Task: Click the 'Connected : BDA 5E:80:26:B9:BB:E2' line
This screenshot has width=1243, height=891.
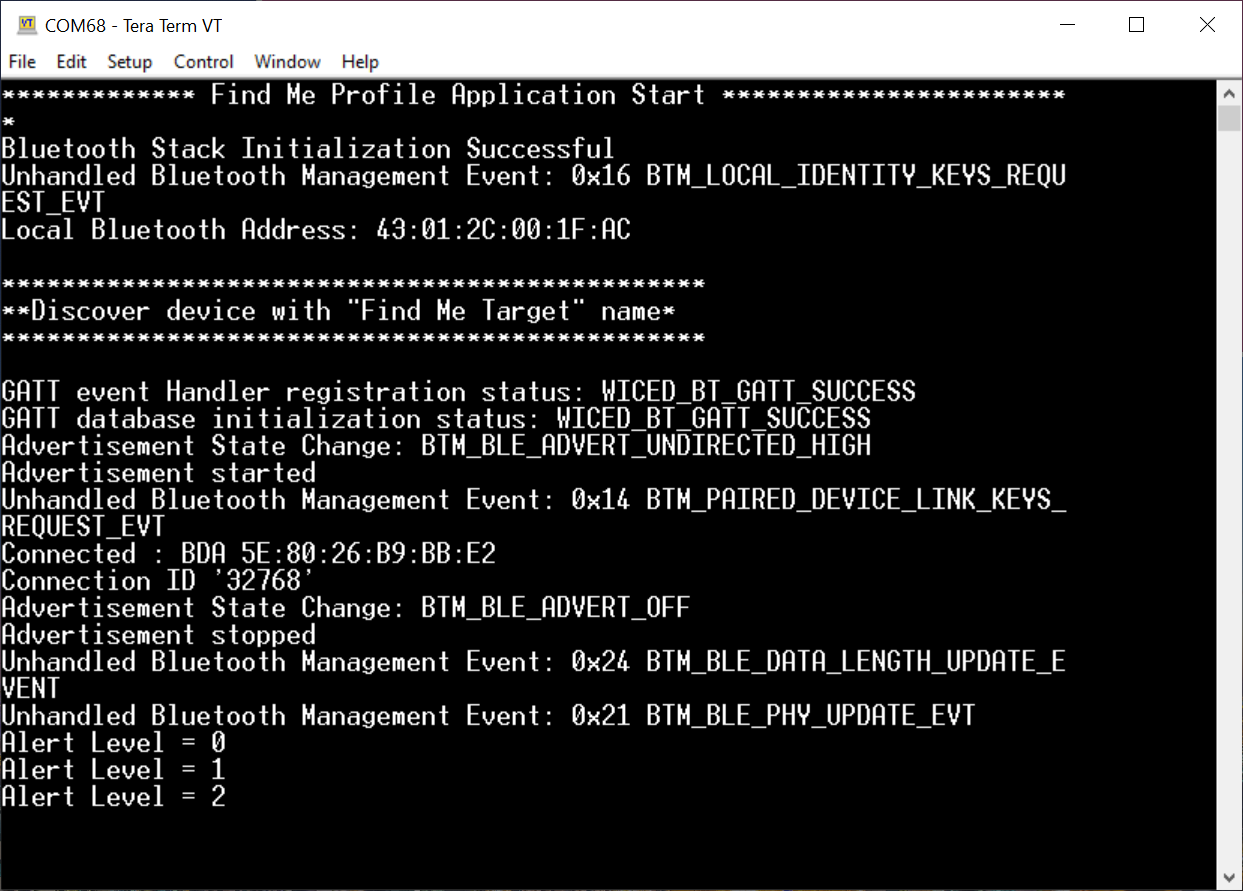Action: [x=249, y=554]
